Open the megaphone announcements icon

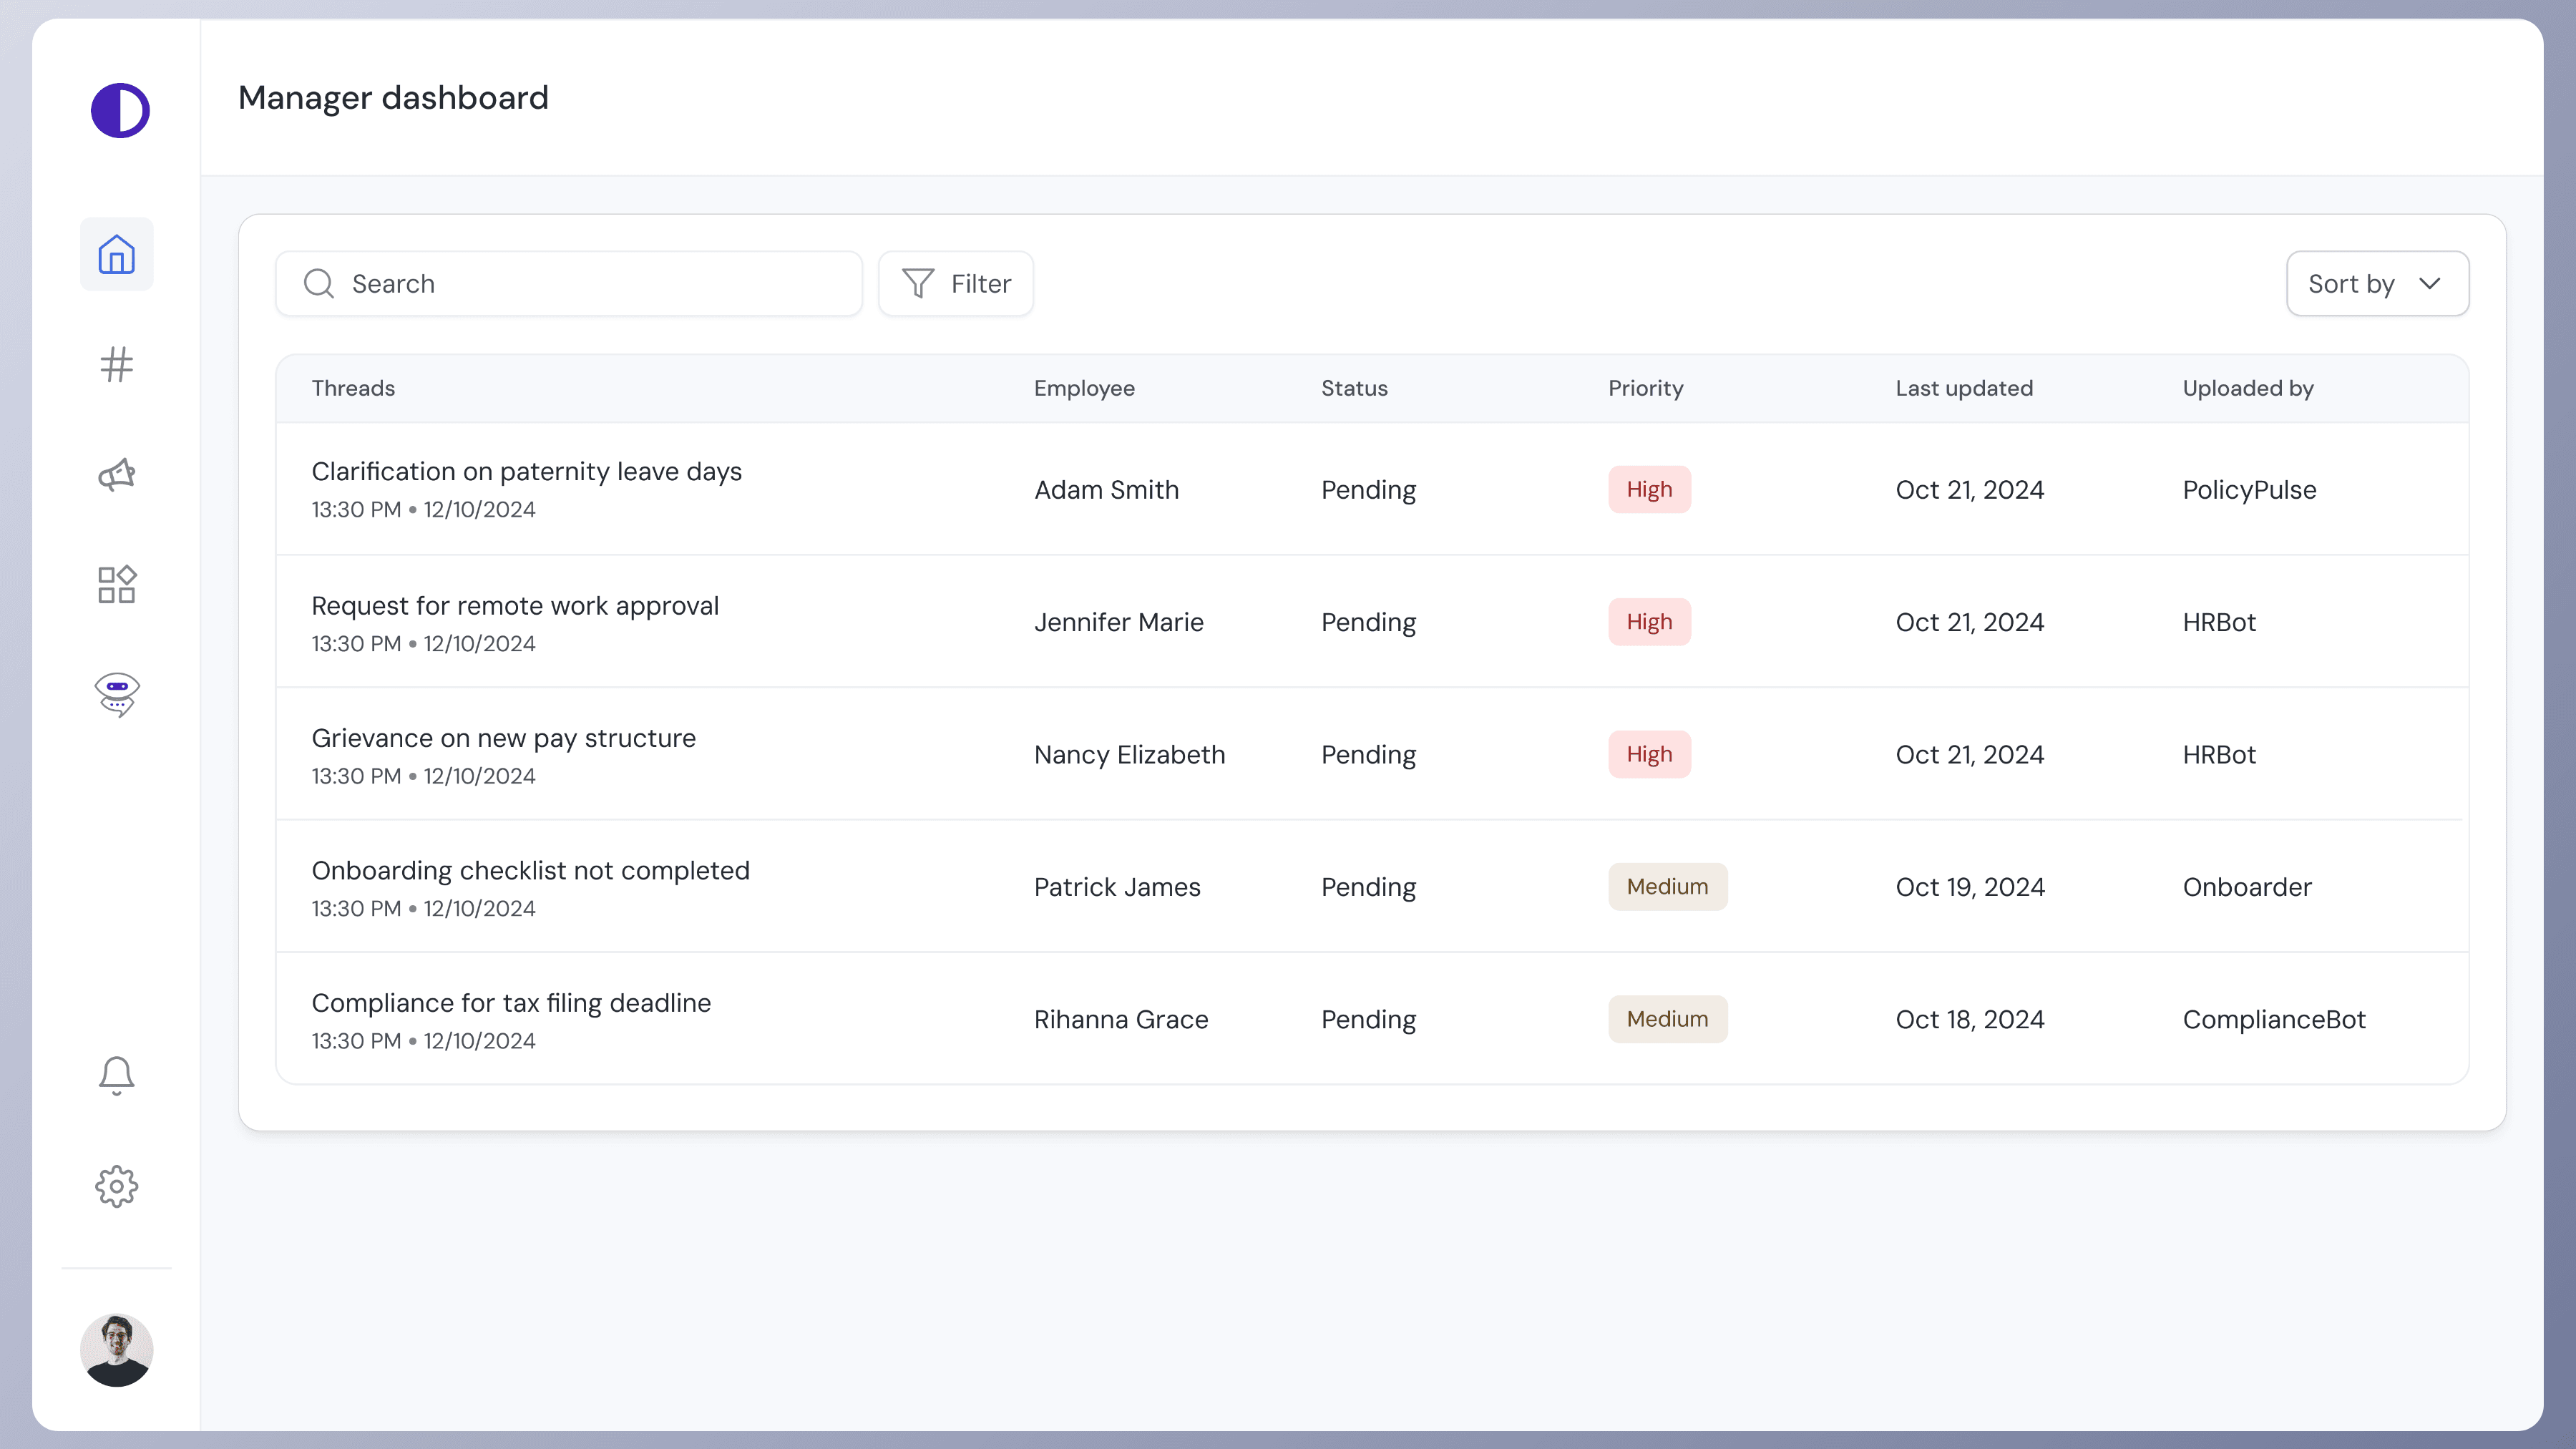[117, 475]
